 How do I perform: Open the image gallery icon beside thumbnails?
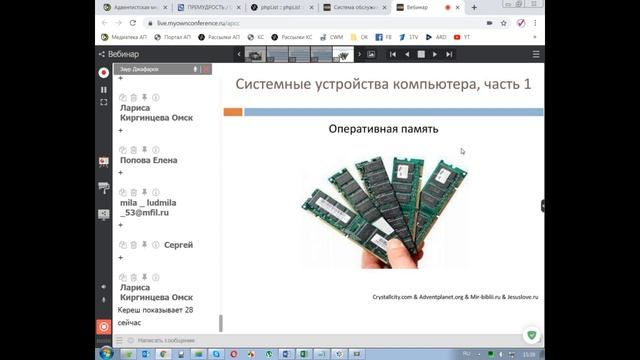[x=371, y=54]
